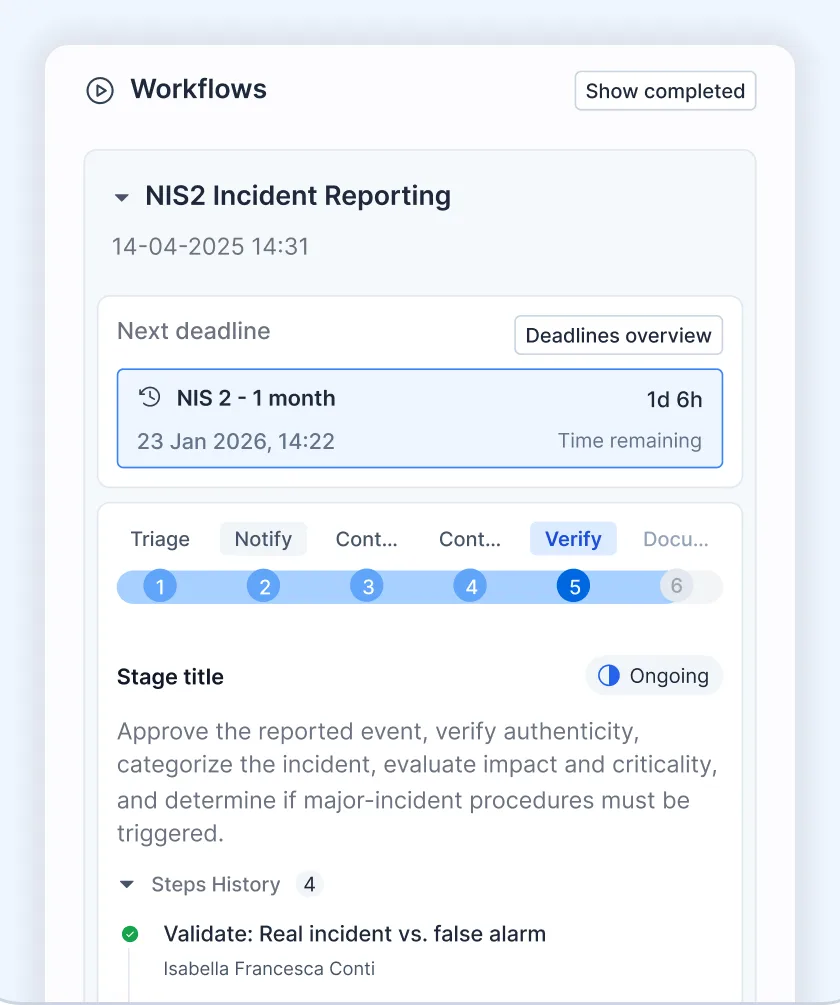The image size is (840, 1005).
Task: Click the Next deadline label
Action: 194,331
